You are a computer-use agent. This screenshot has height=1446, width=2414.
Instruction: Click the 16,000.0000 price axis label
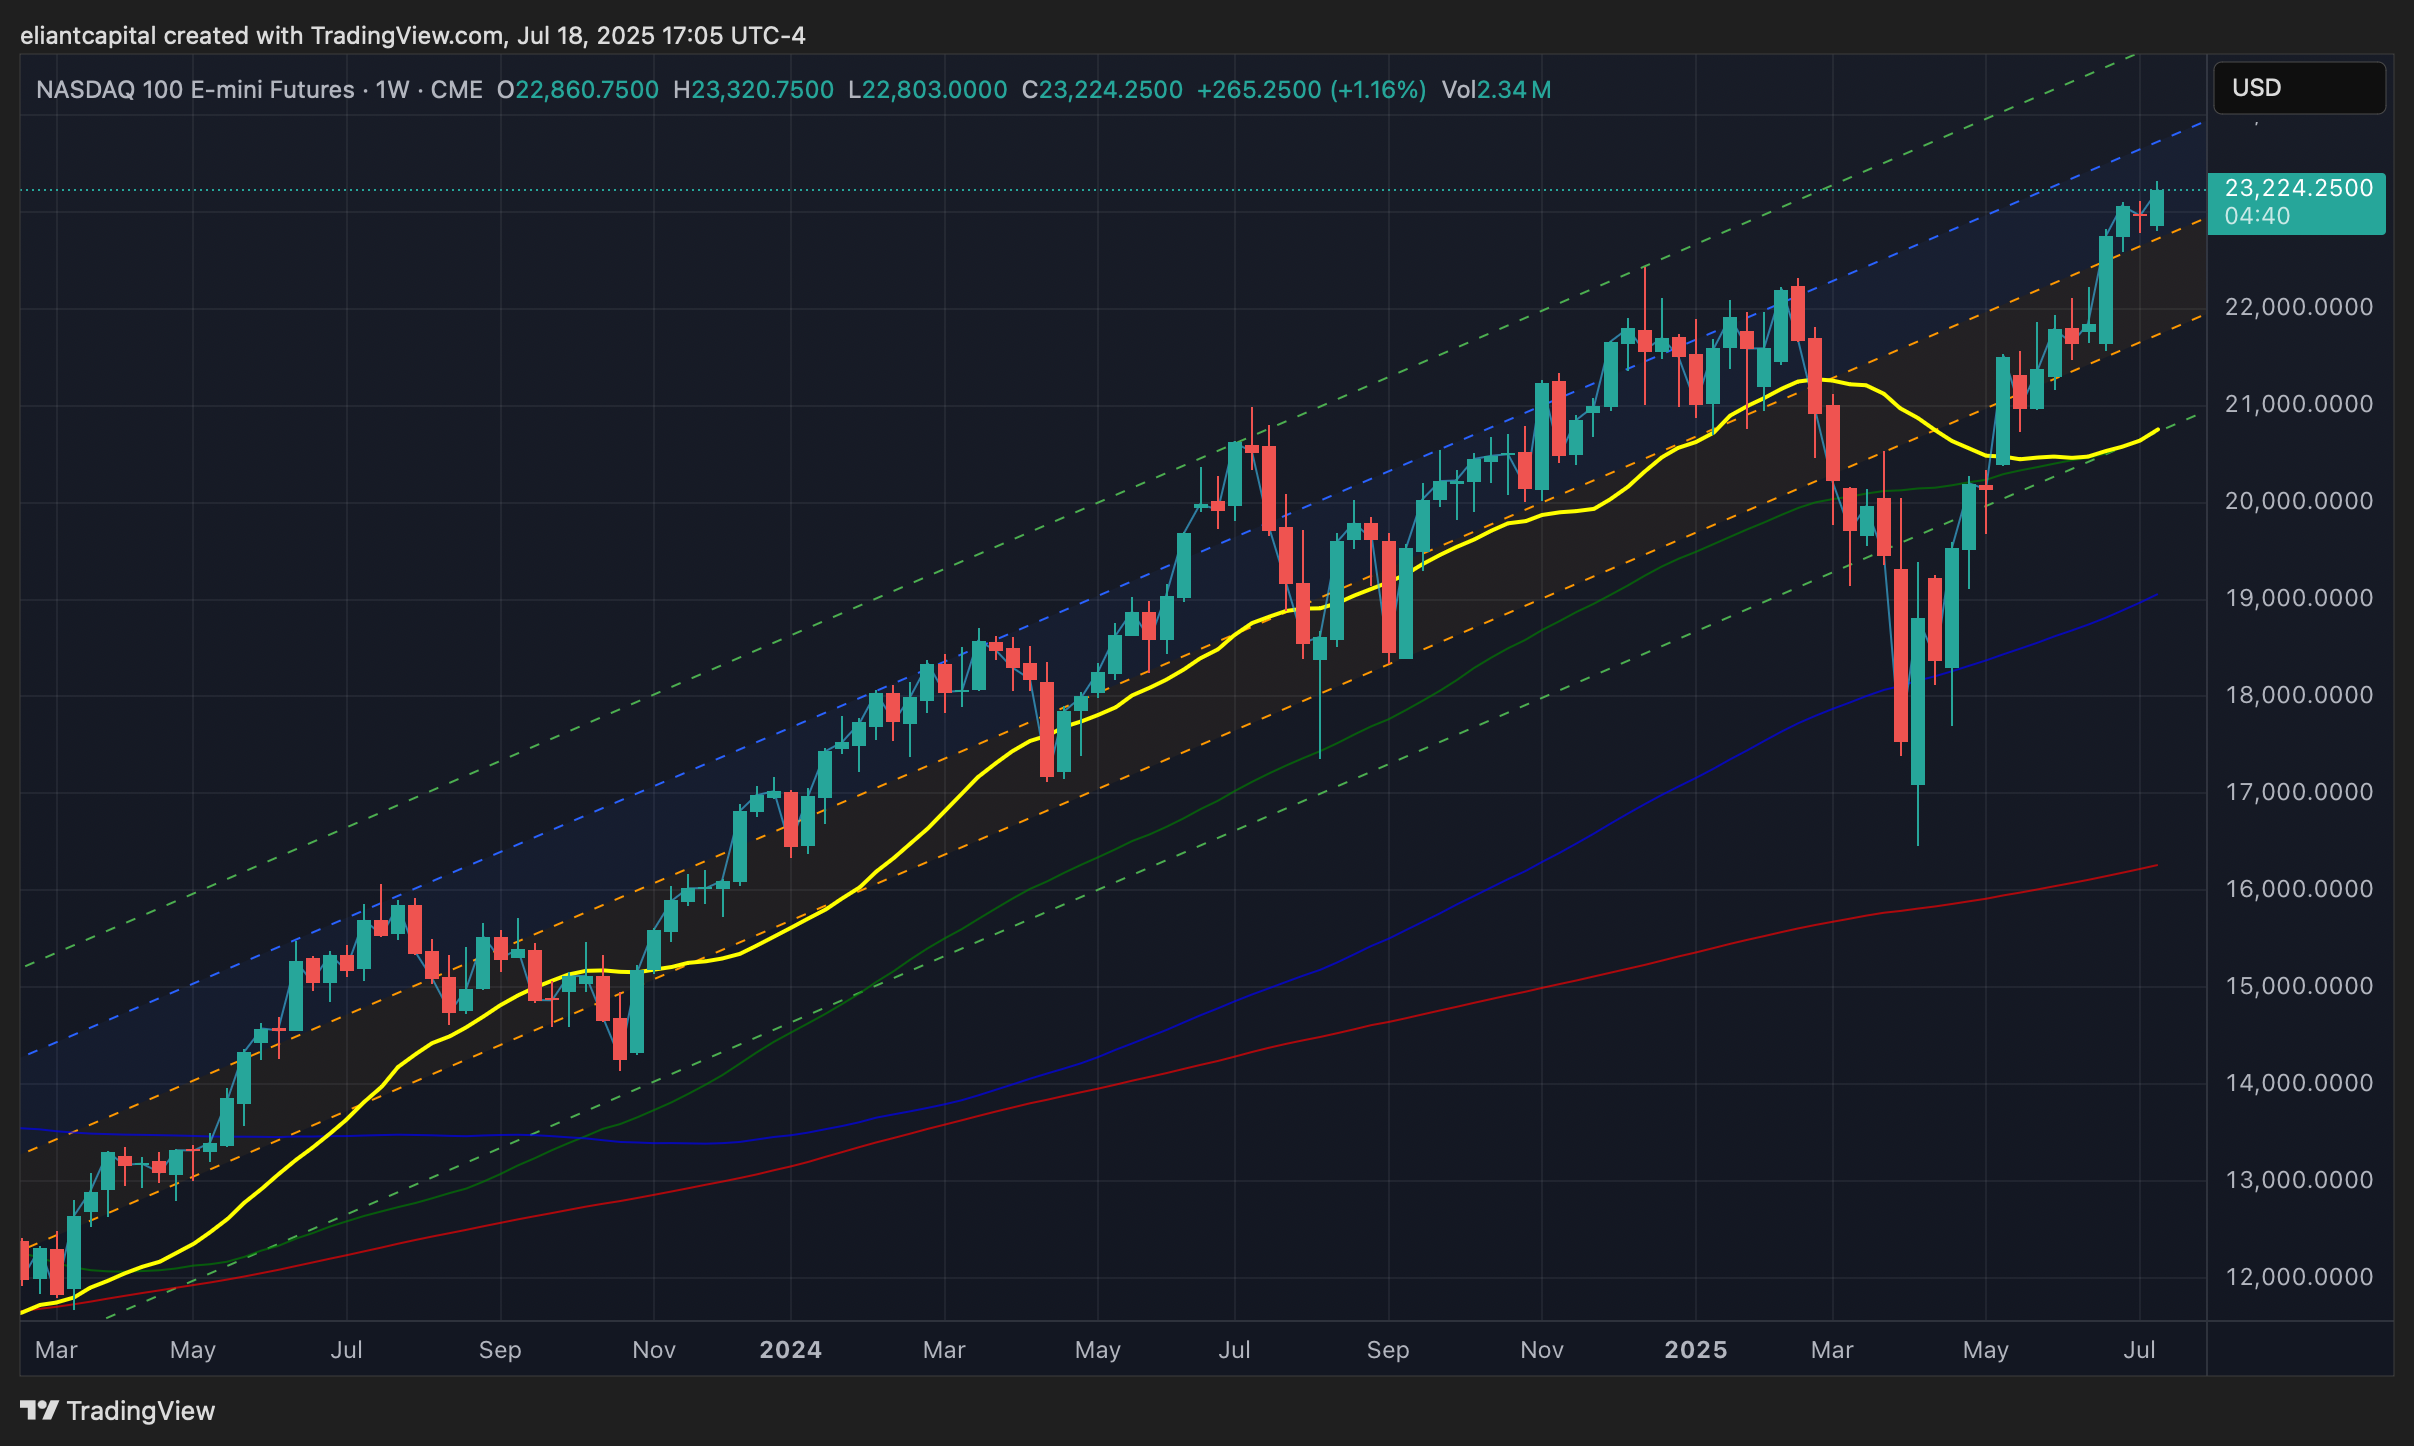click(x=2298, y=889)
